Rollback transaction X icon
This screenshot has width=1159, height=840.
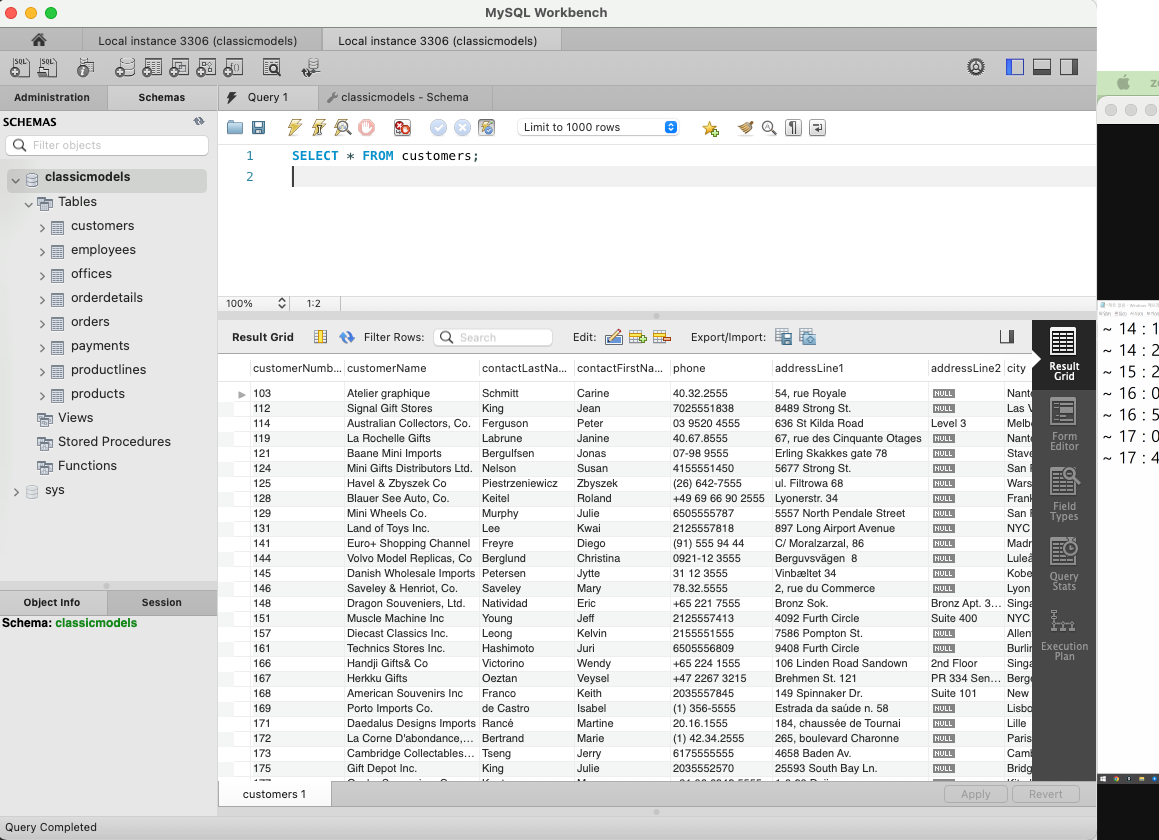[462, 127]
